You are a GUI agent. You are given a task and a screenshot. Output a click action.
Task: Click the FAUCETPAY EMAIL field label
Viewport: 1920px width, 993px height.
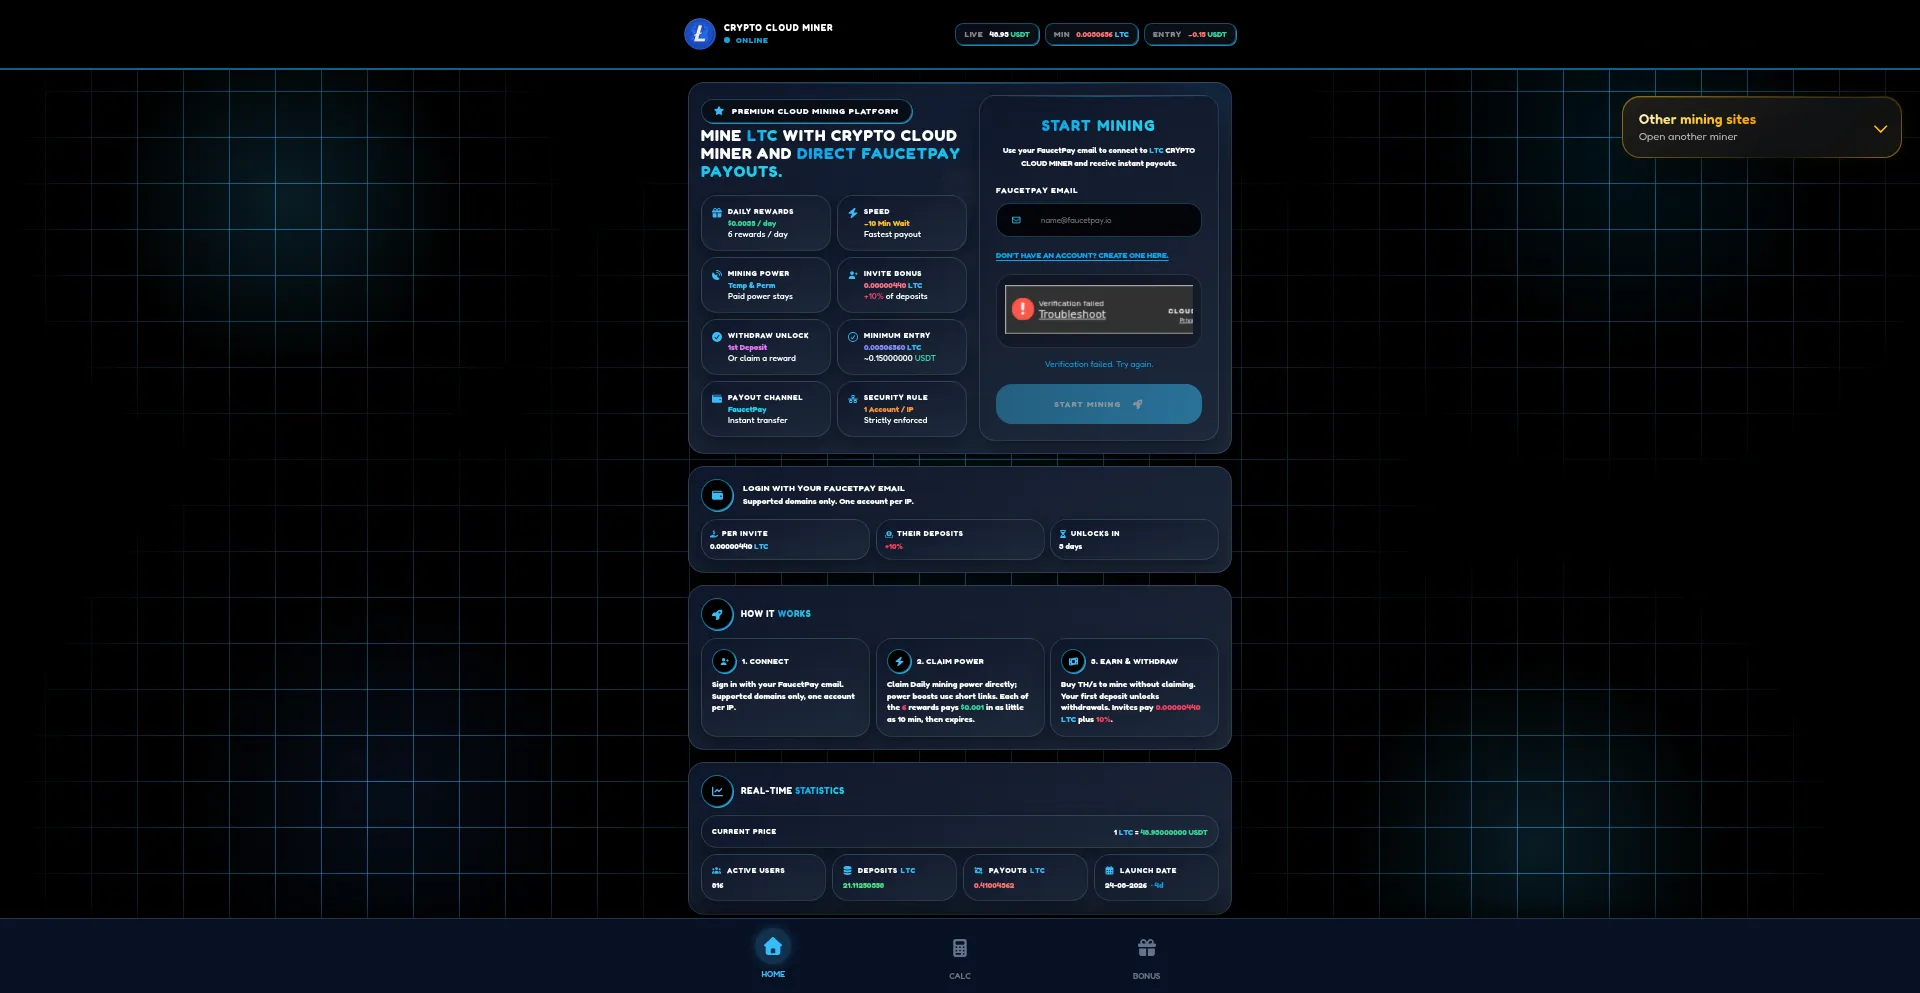(x=1037, y=191)
